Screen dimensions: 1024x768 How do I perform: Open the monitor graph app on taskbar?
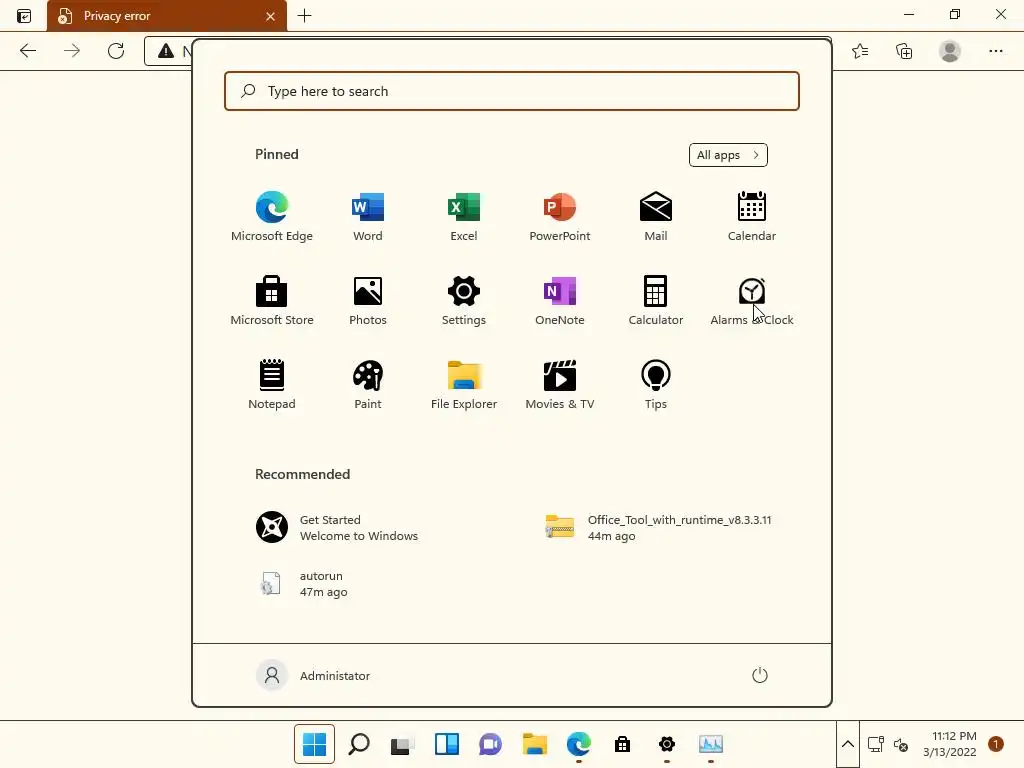click(x=711, y=744)
